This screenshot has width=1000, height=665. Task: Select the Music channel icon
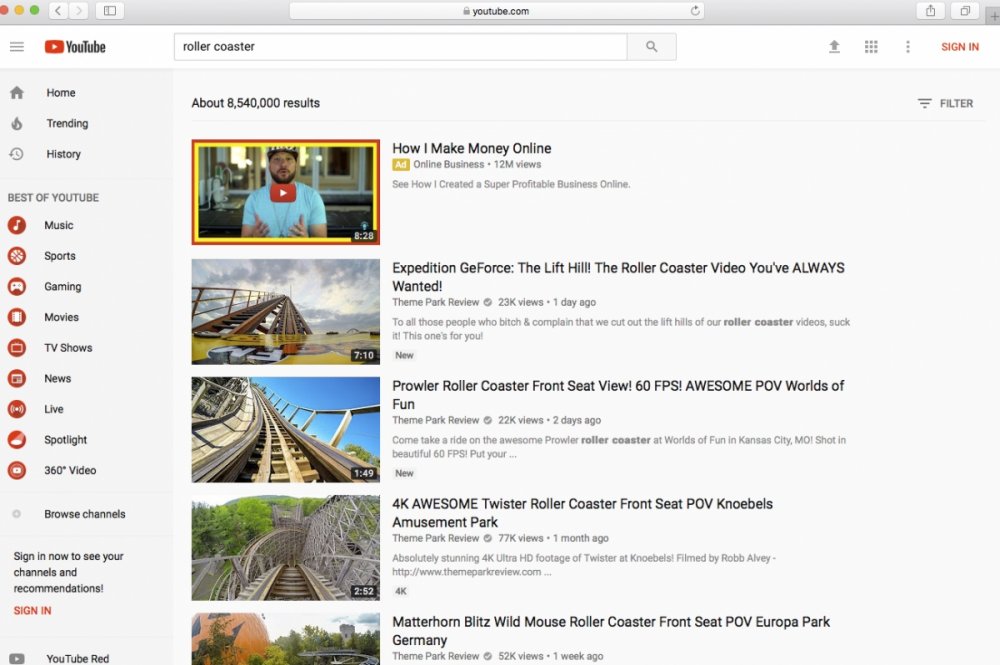click(17, 226)
